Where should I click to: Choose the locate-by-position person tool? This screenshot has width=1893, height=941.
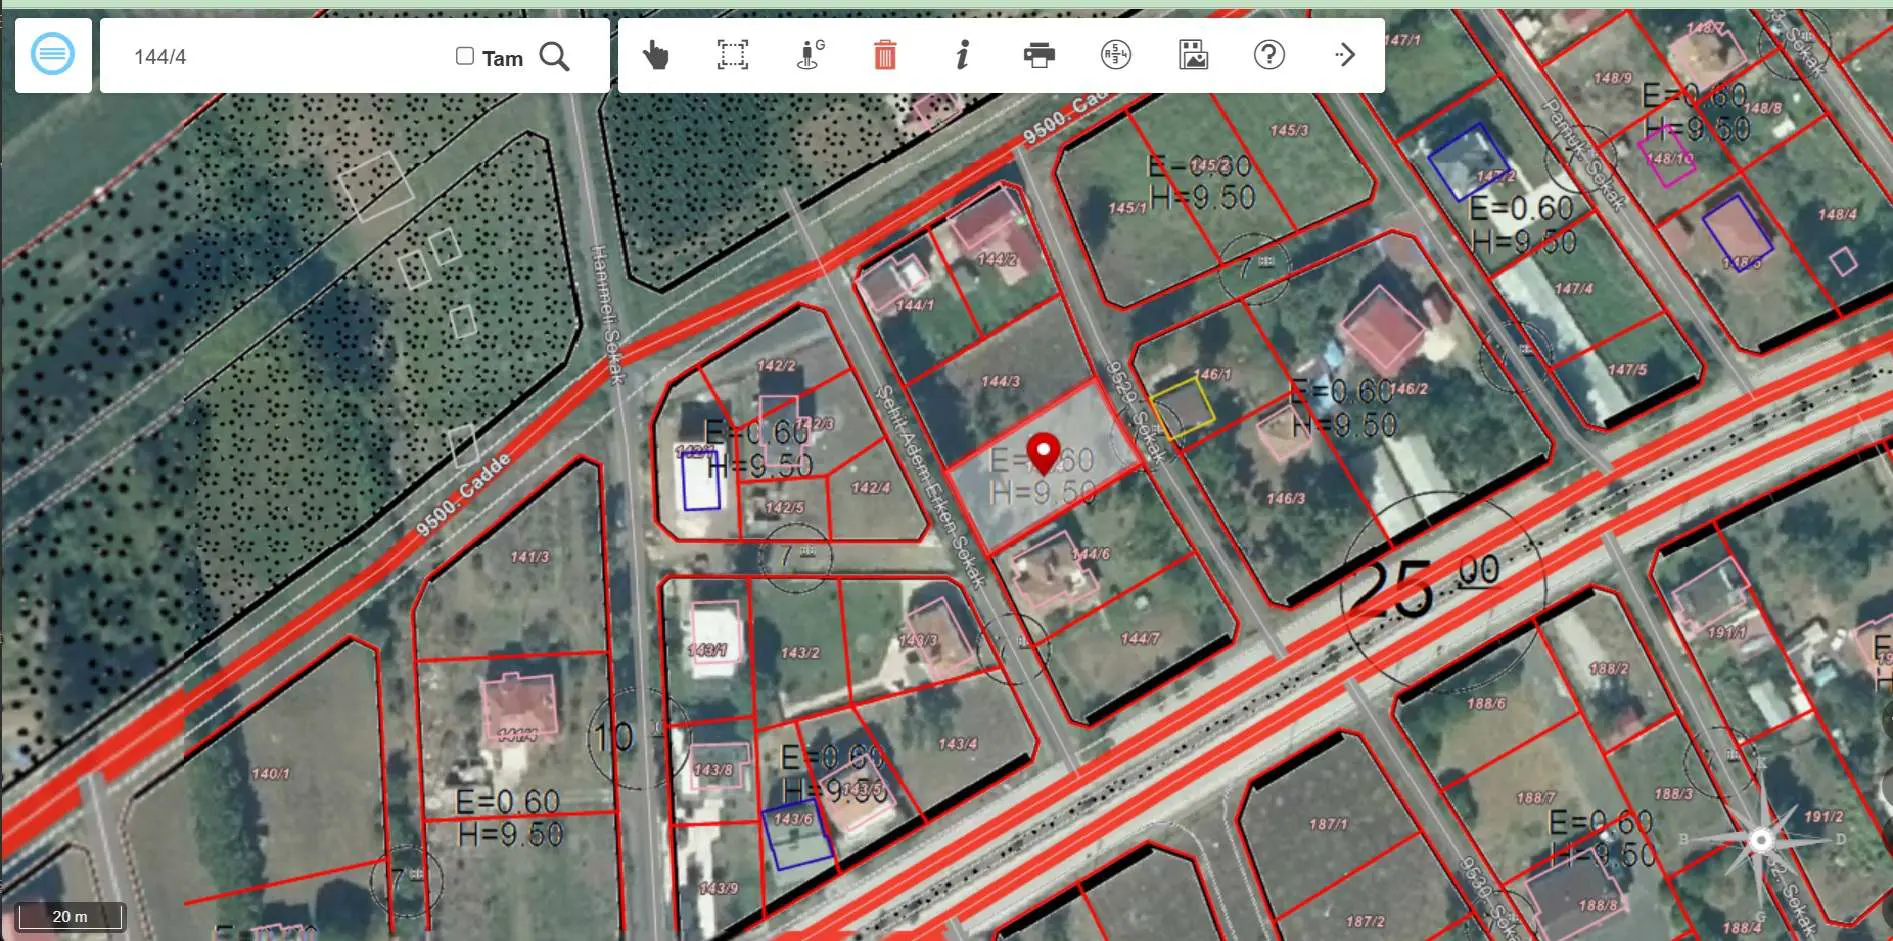809,55
